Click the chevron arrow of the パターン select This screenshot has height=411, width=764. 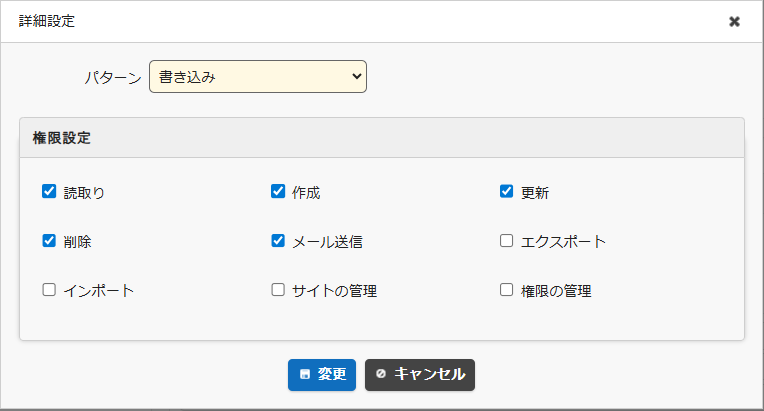click(x=356, y=77)
